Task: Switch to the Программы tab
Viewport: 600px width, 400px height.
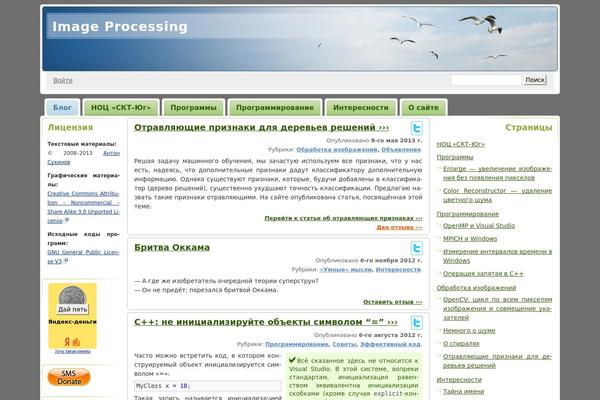Action: coord(193,108)
